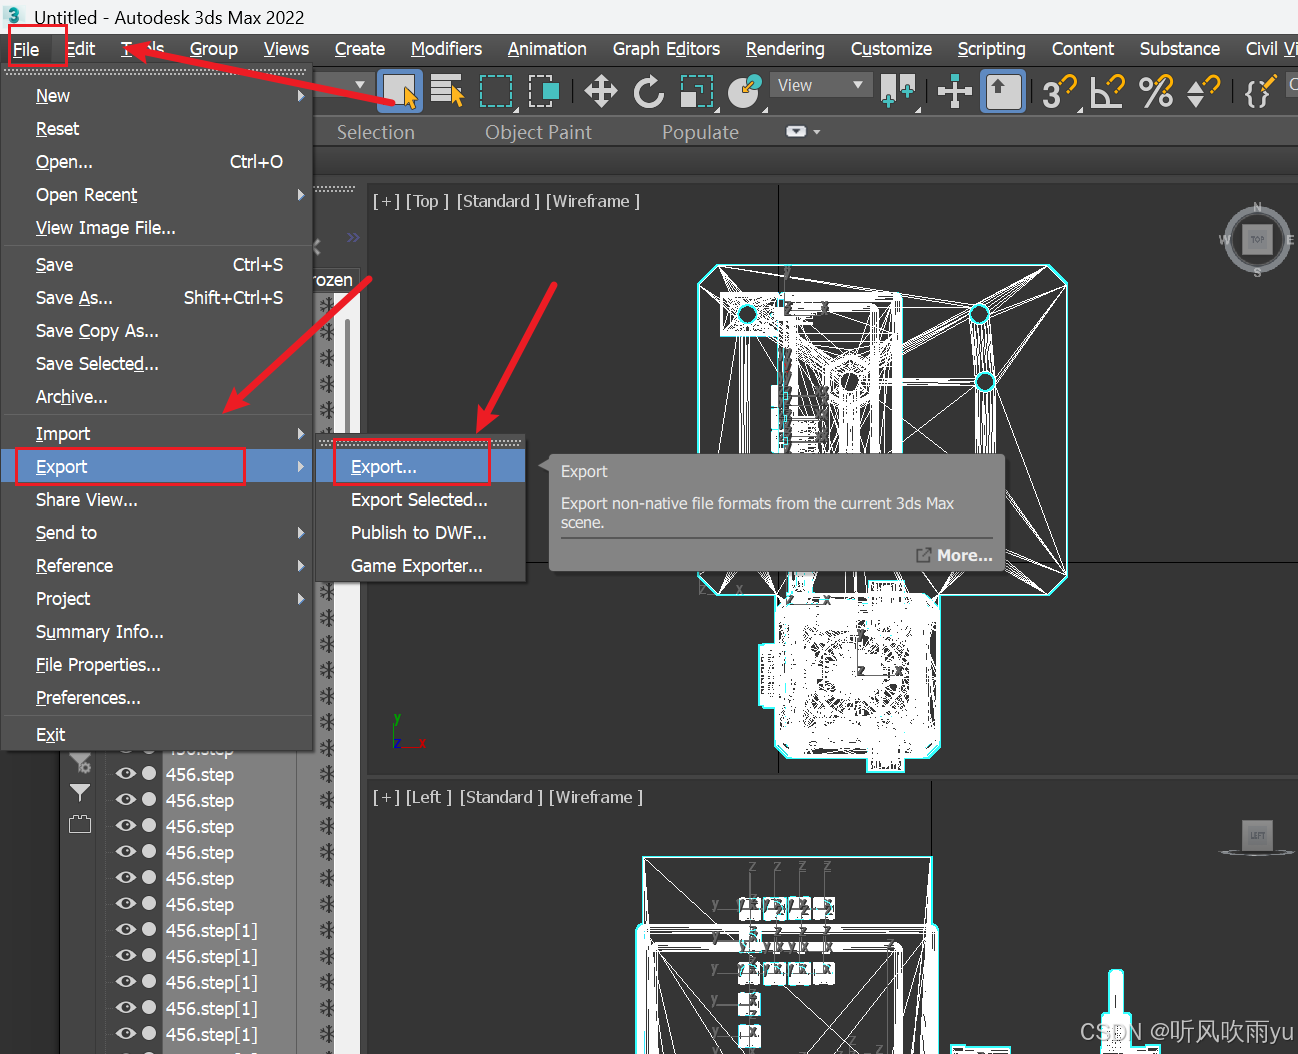Open Edit Named Selection Sets icon
The height and width of the screenshot is (1054, 1298).
tap(1260, 91)
